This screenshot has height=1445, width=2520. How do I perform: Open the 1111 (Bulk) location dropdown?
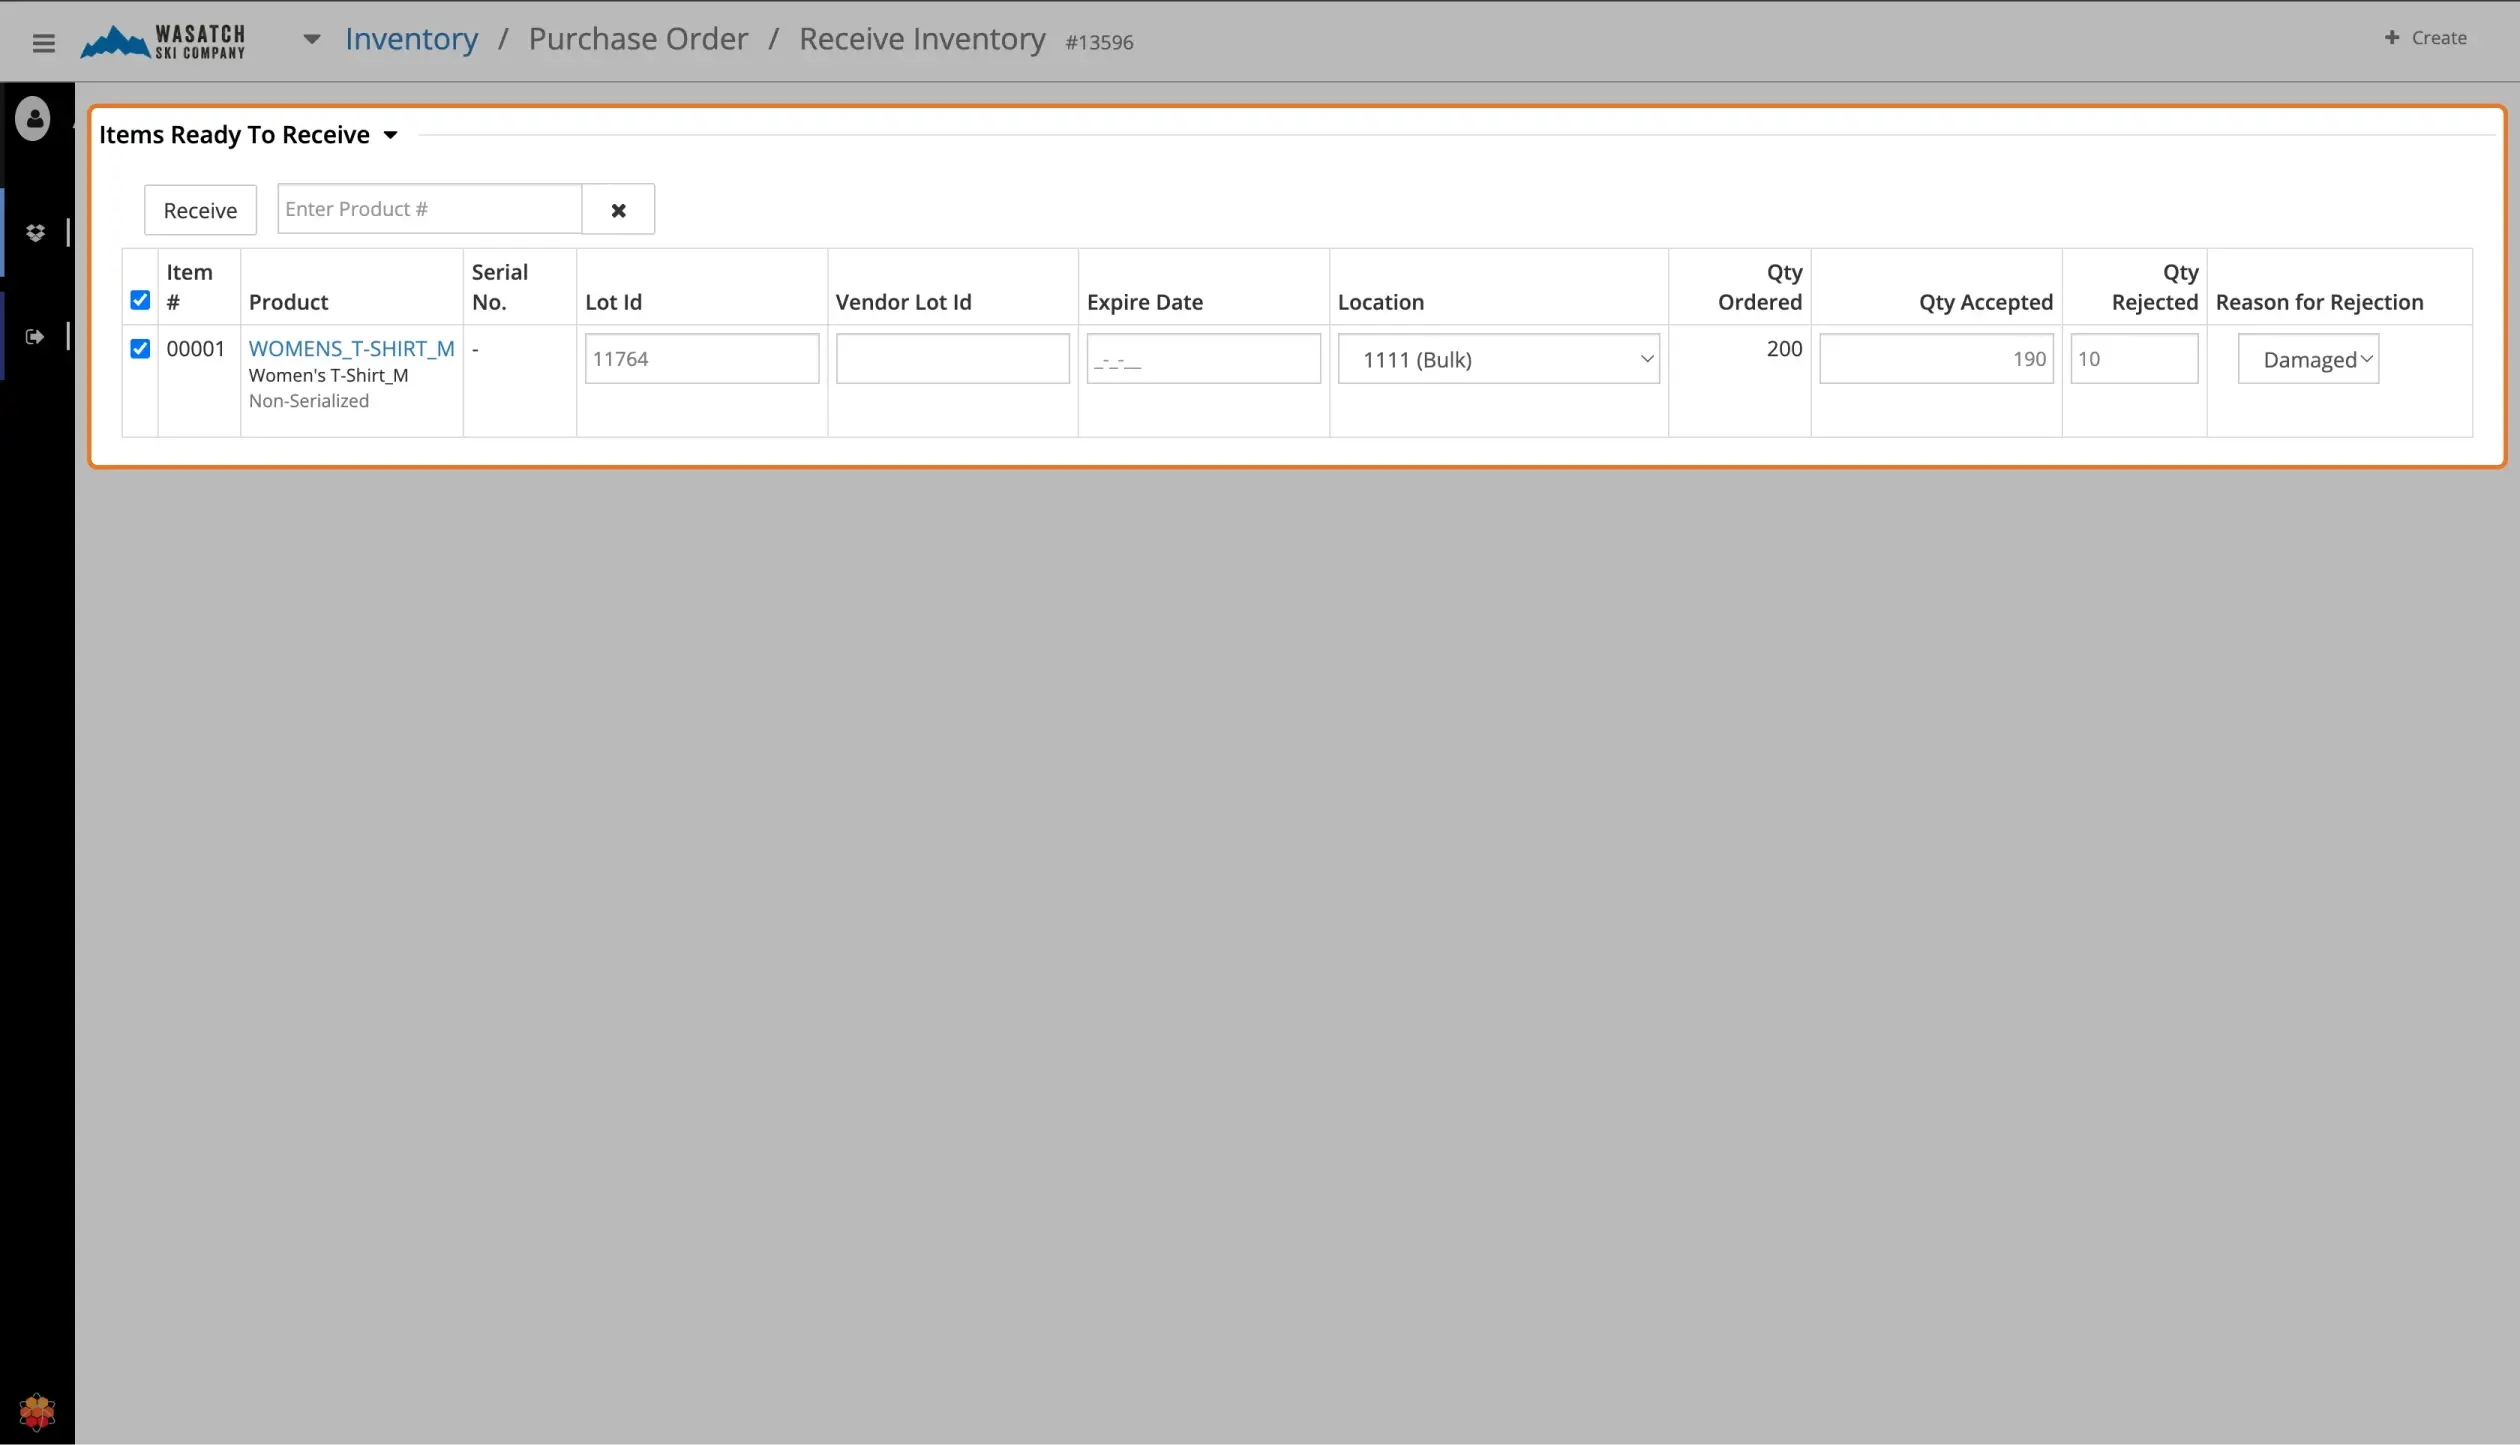(1498, 359)
